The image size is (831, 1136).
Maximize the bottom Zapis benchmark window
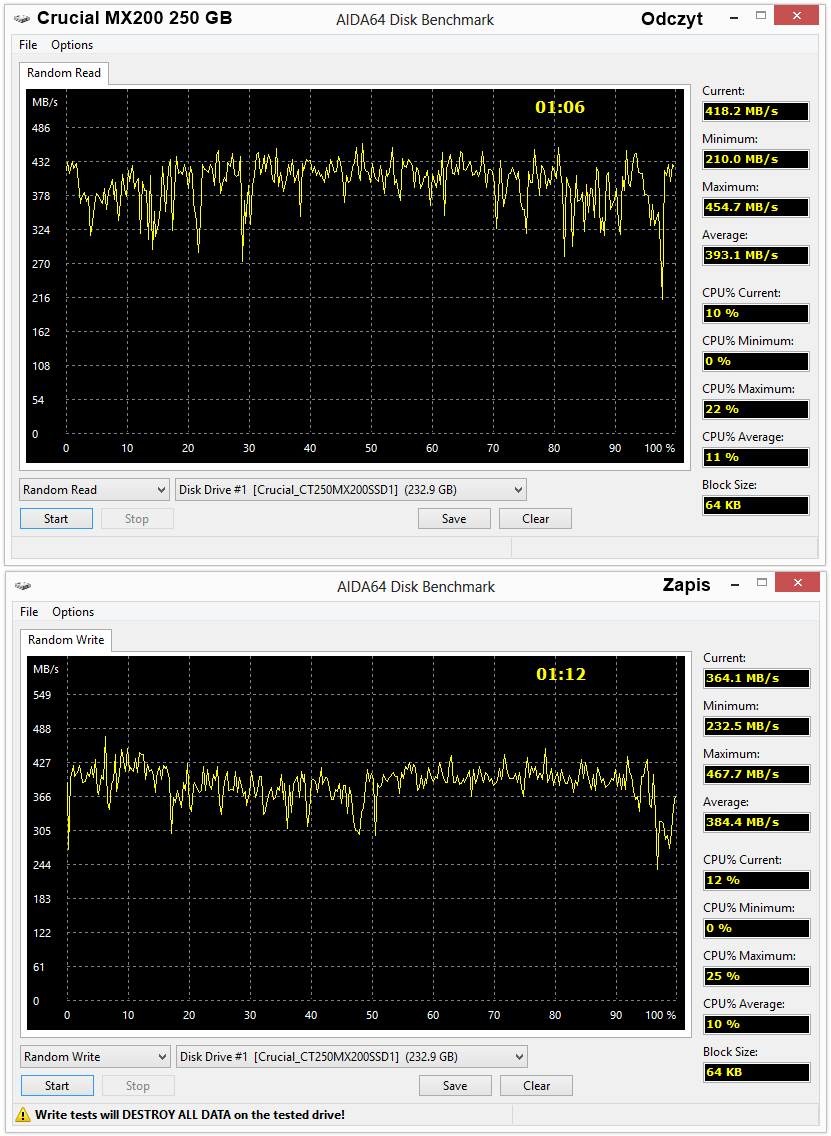(761, 582)
